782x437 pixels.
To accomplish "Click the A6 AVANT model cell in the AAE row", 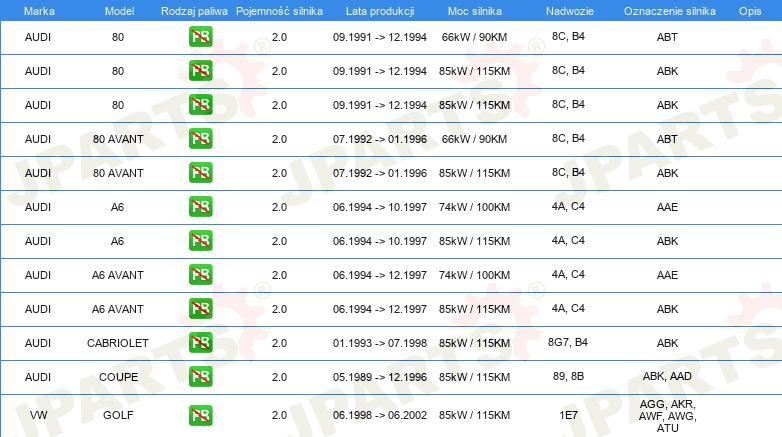I will pos(118,275).
